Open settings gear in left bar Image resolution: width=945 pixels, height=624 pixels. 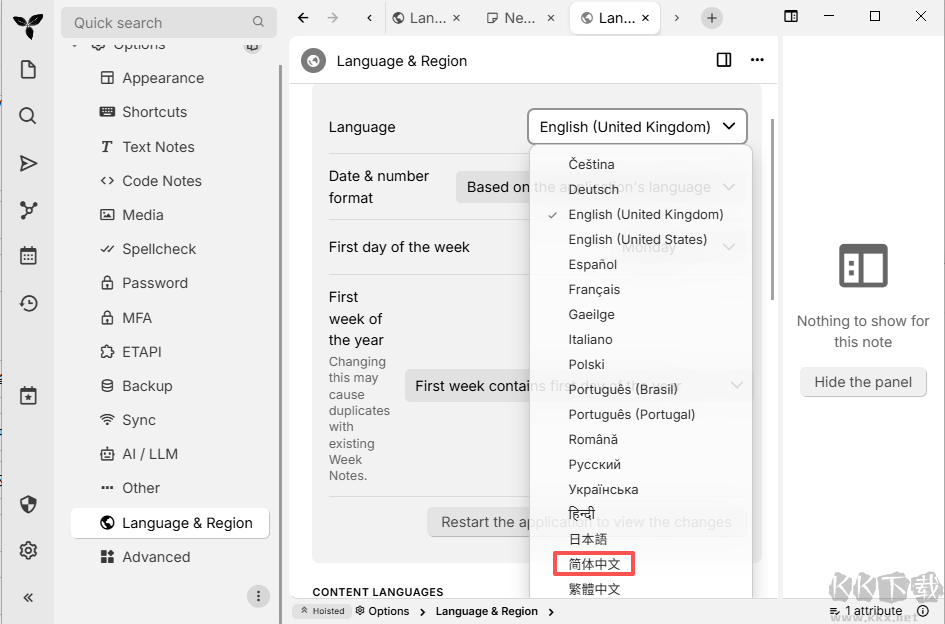coord(28,550)
